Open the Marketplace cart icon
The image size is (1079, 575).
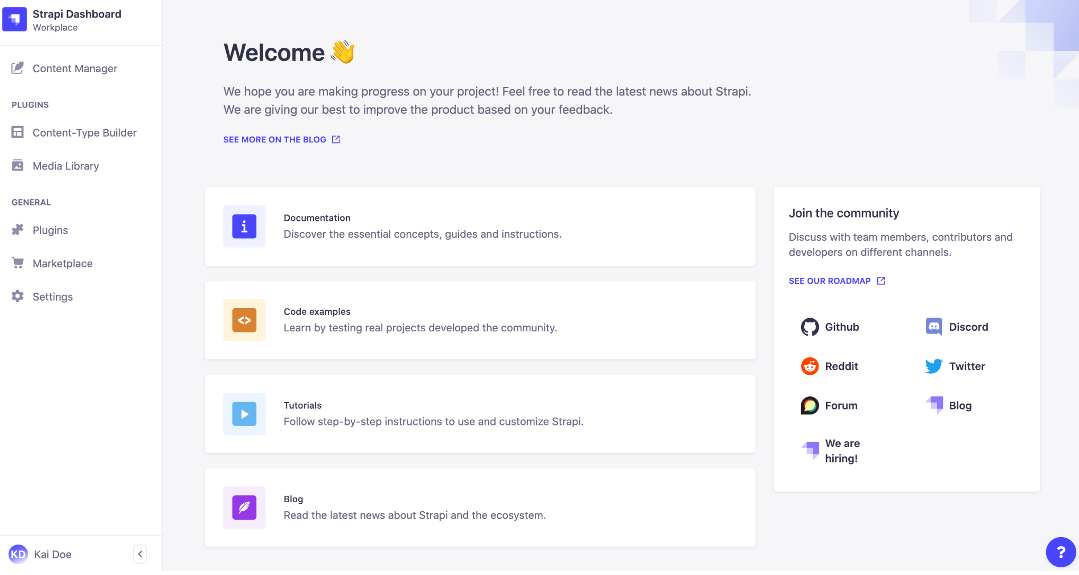point(17,263)
